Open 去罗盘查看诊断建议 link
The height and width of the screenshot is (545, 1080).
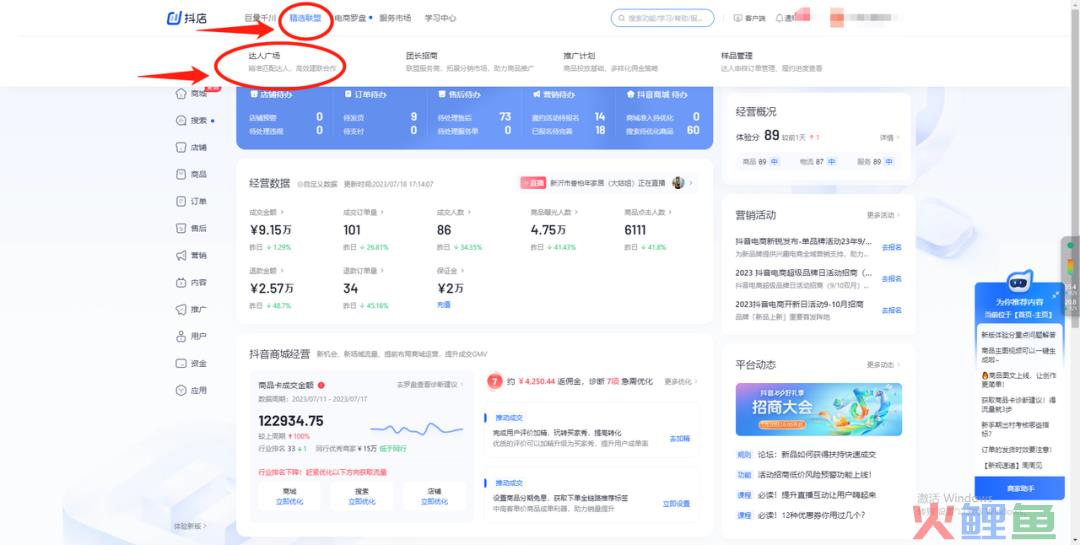pyautogui.click(x=430, y=384)
